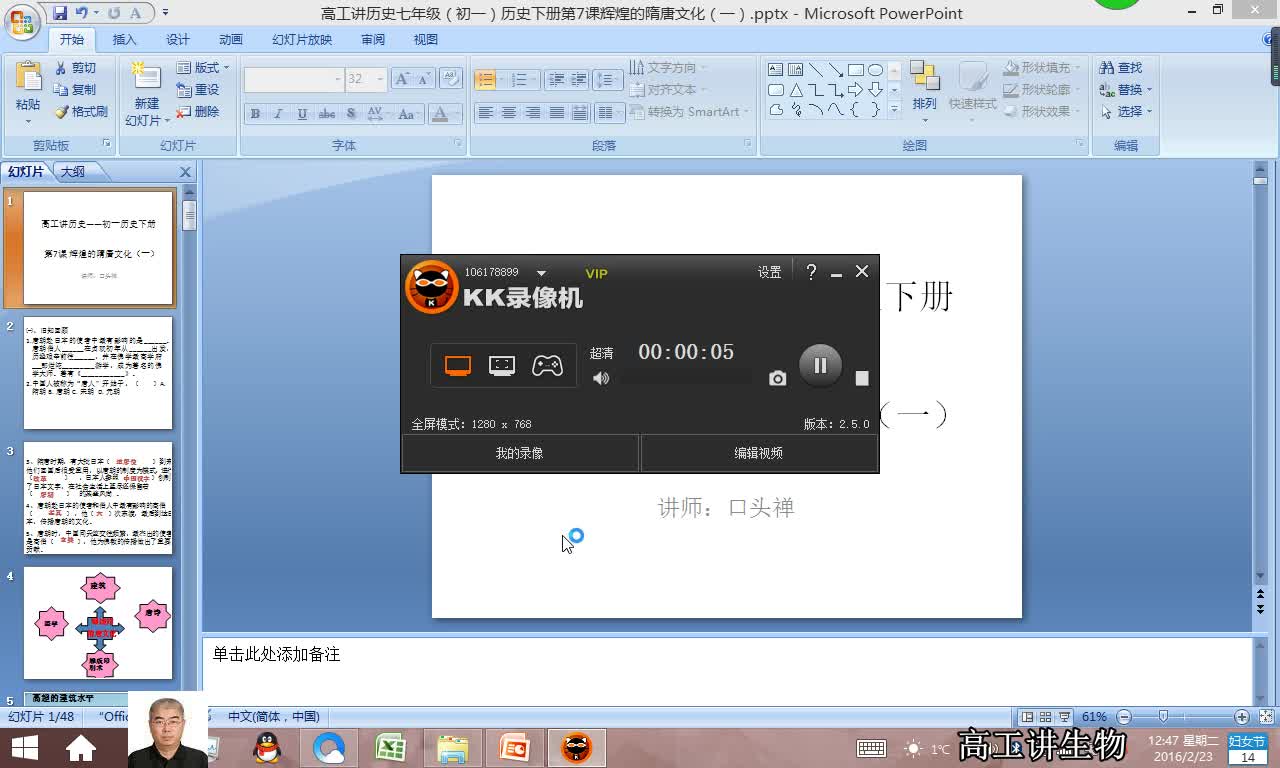Switch to the 幻灯片放映 ribbon tab
Image resolution: width=1280 pixels, height=768 pixels.
pyautogui.click(x=302, y=39)
